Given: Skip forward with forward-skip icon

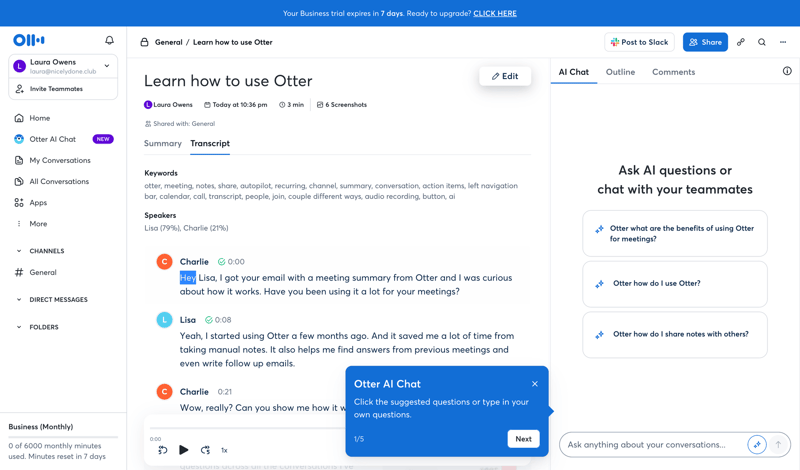Looking at the screenshot, I should click(x=205, y=450).
